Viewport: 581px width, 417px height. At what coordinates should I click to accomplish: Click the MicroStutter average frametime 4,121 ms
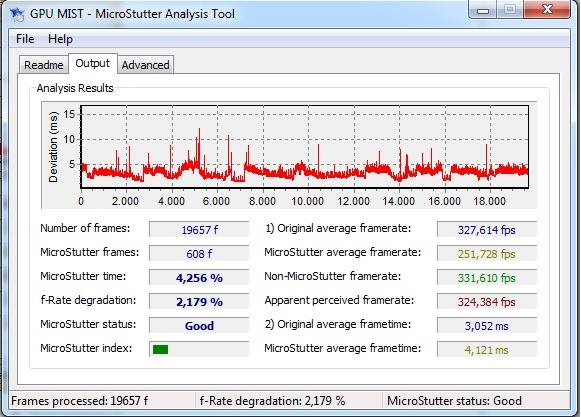point(487,350)
